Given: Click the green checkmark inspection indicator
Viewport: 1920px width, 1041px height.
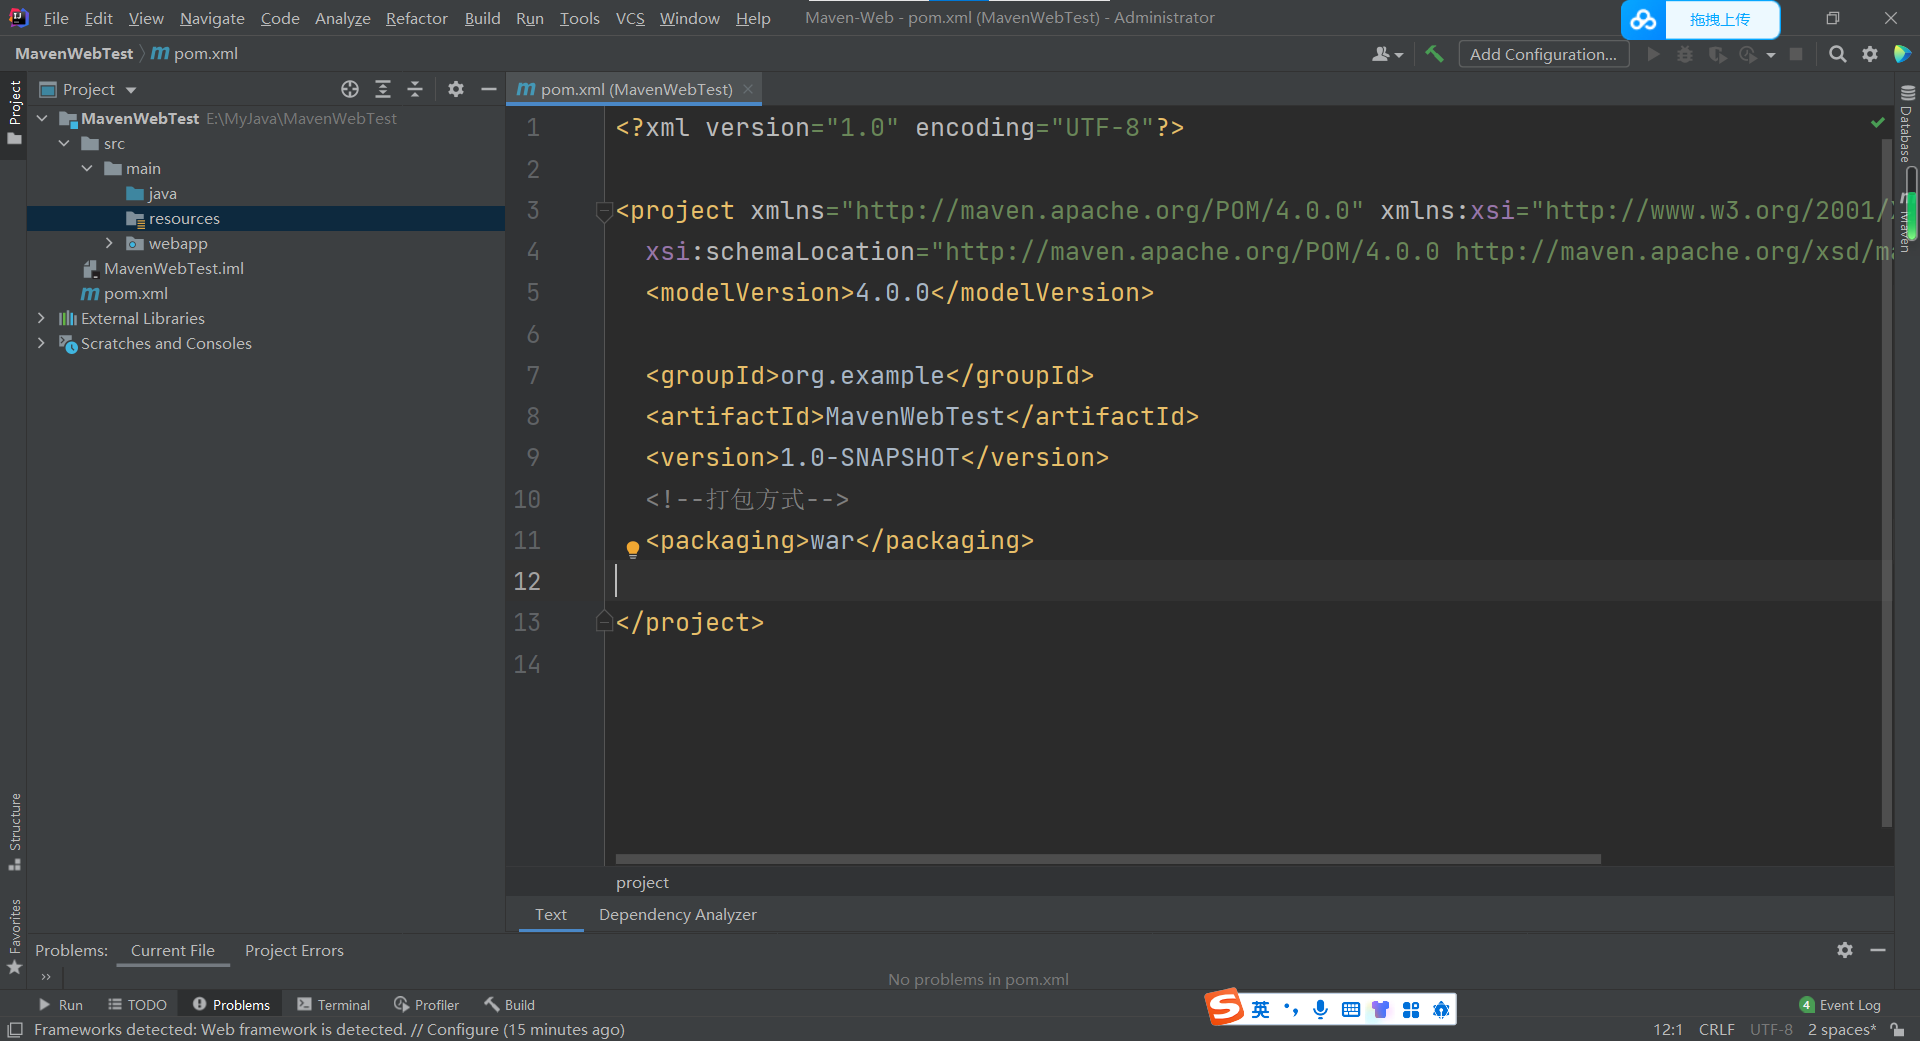Looking at the screenshot, I should 1877,122.
